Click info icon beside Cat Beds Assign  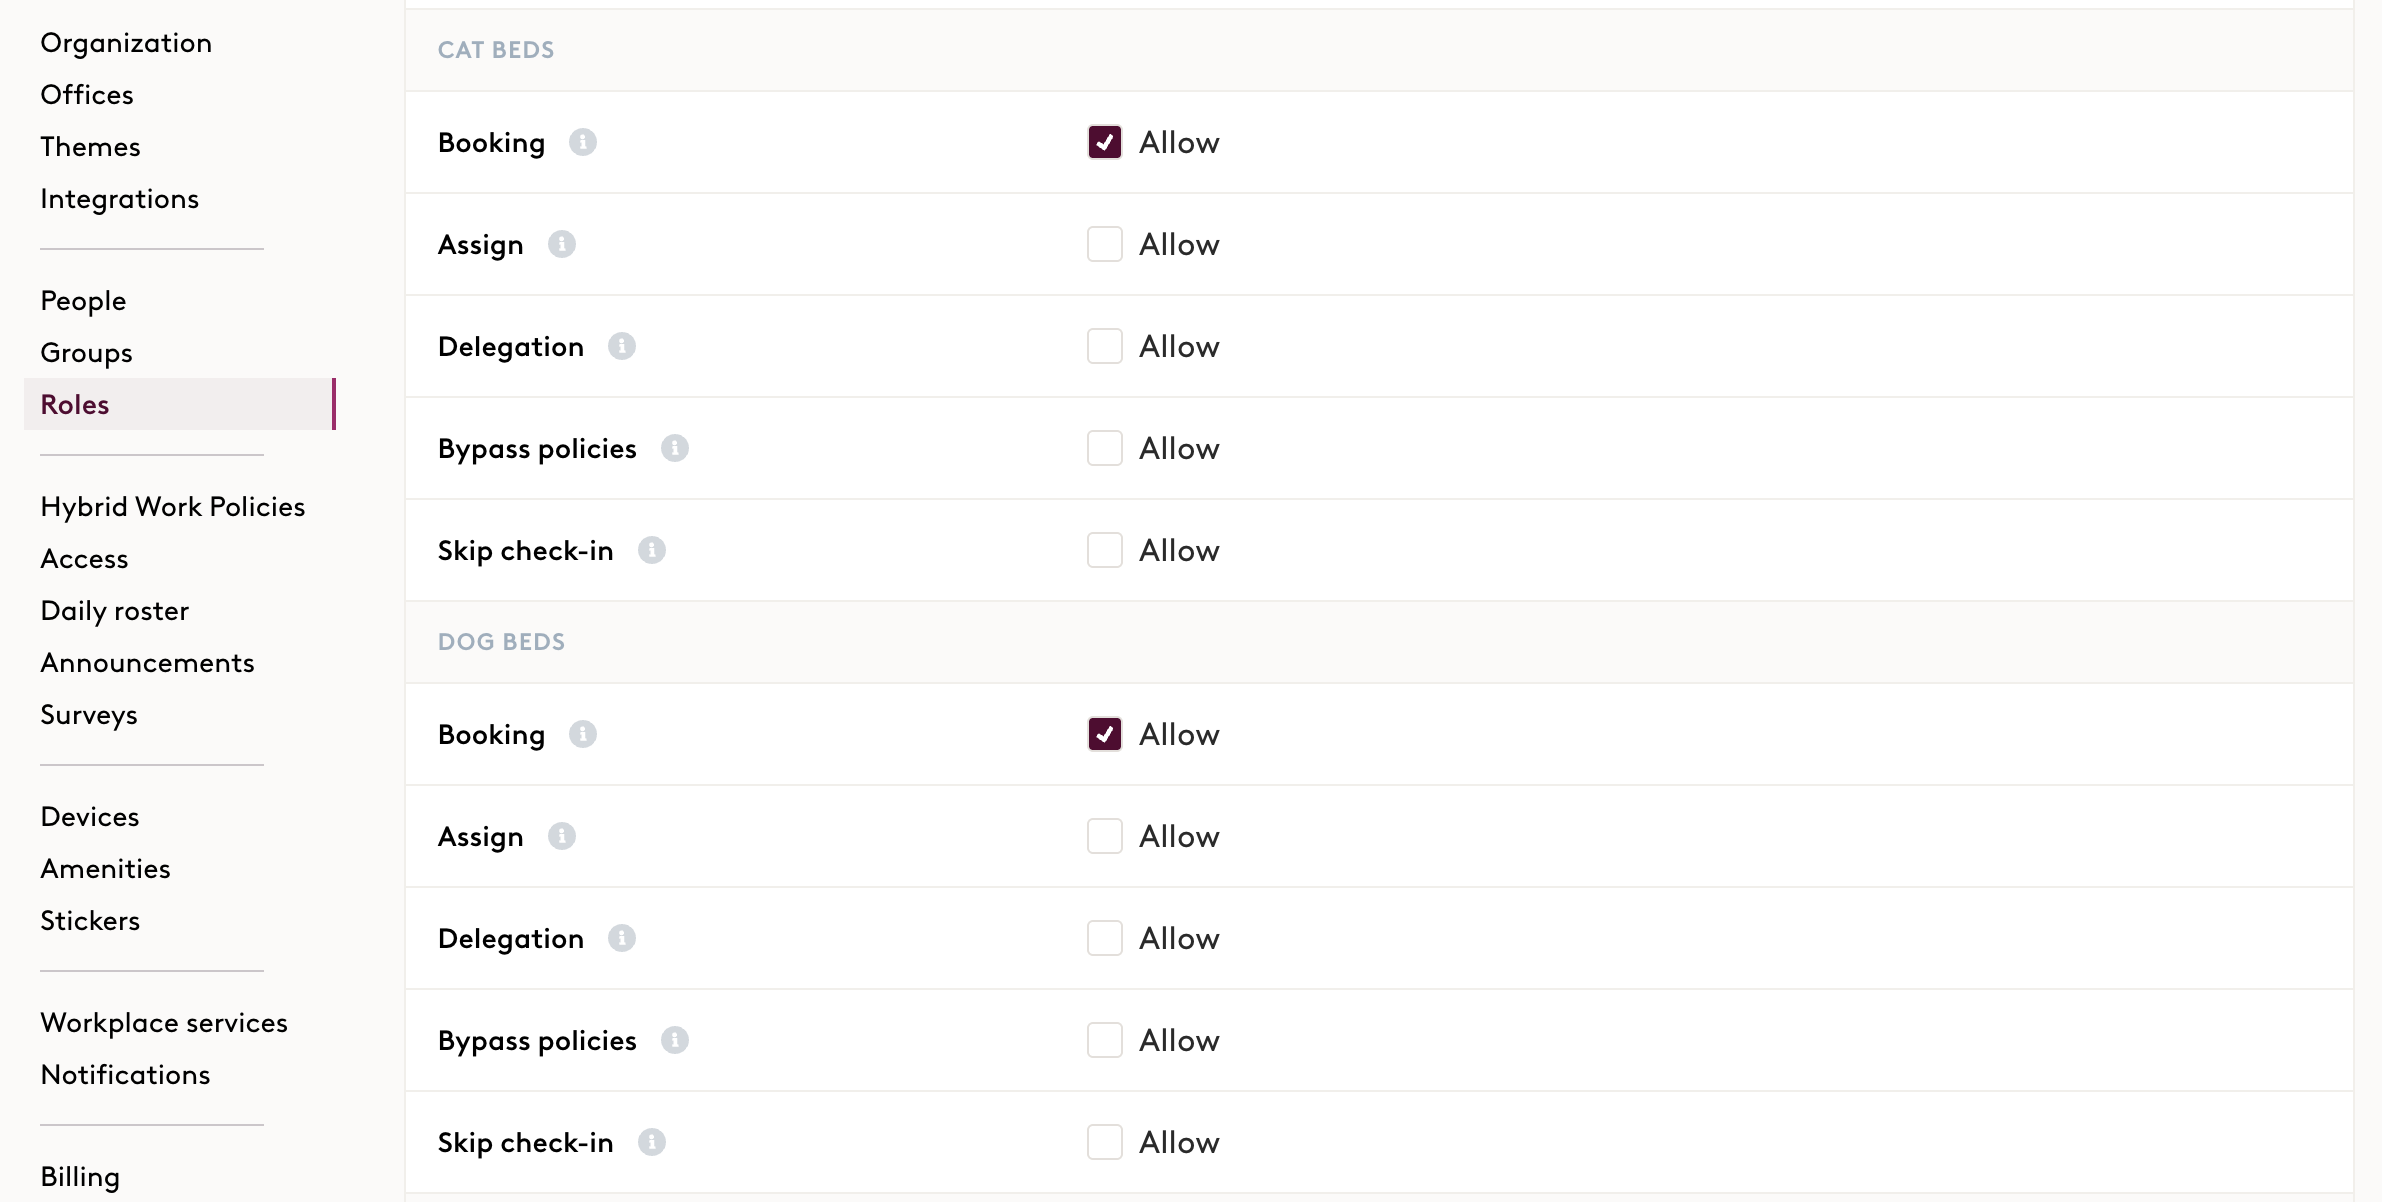pyautogui.click(x=562, y=245)
